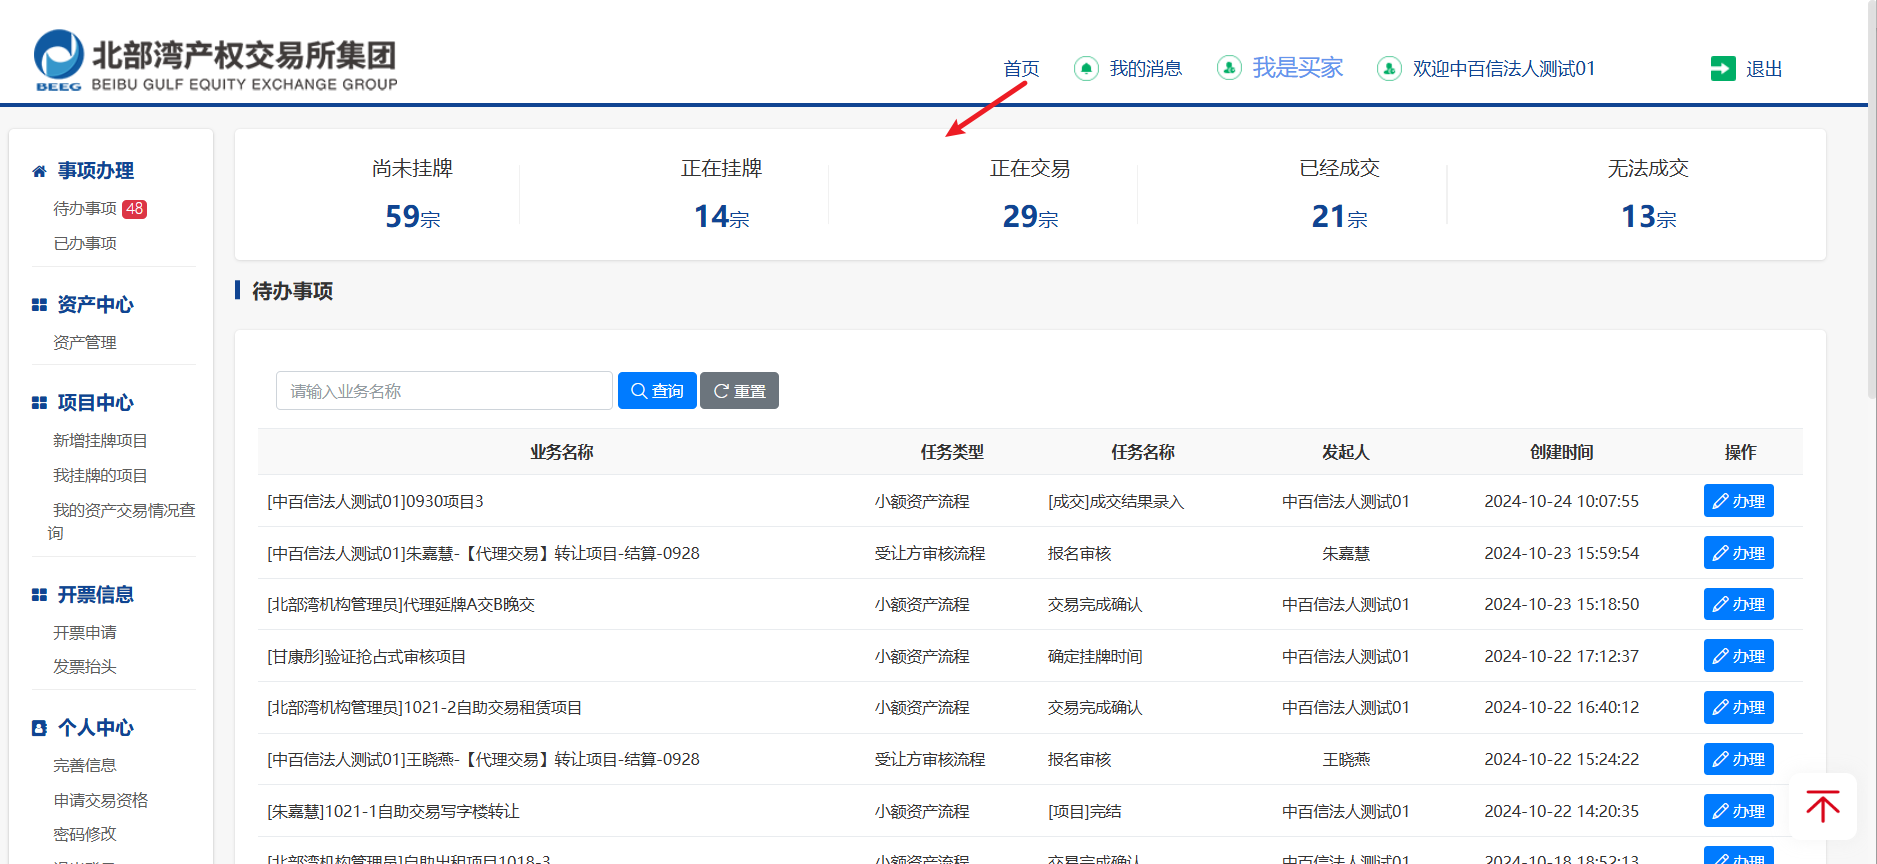The width and height of the screenshot is (1877, 864).
Task: Click the 项目中心 section heading
Action: pyautogui.click(x=95, y=403)
